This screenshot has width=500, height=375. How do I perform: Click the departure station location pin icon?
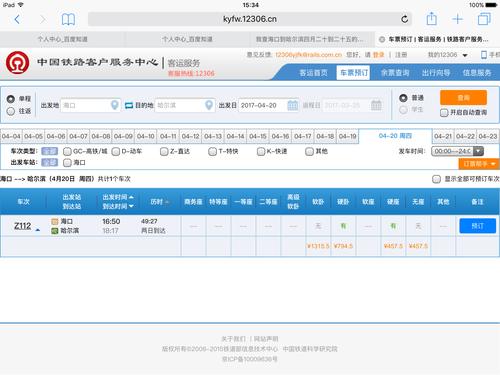click(114, 105)
